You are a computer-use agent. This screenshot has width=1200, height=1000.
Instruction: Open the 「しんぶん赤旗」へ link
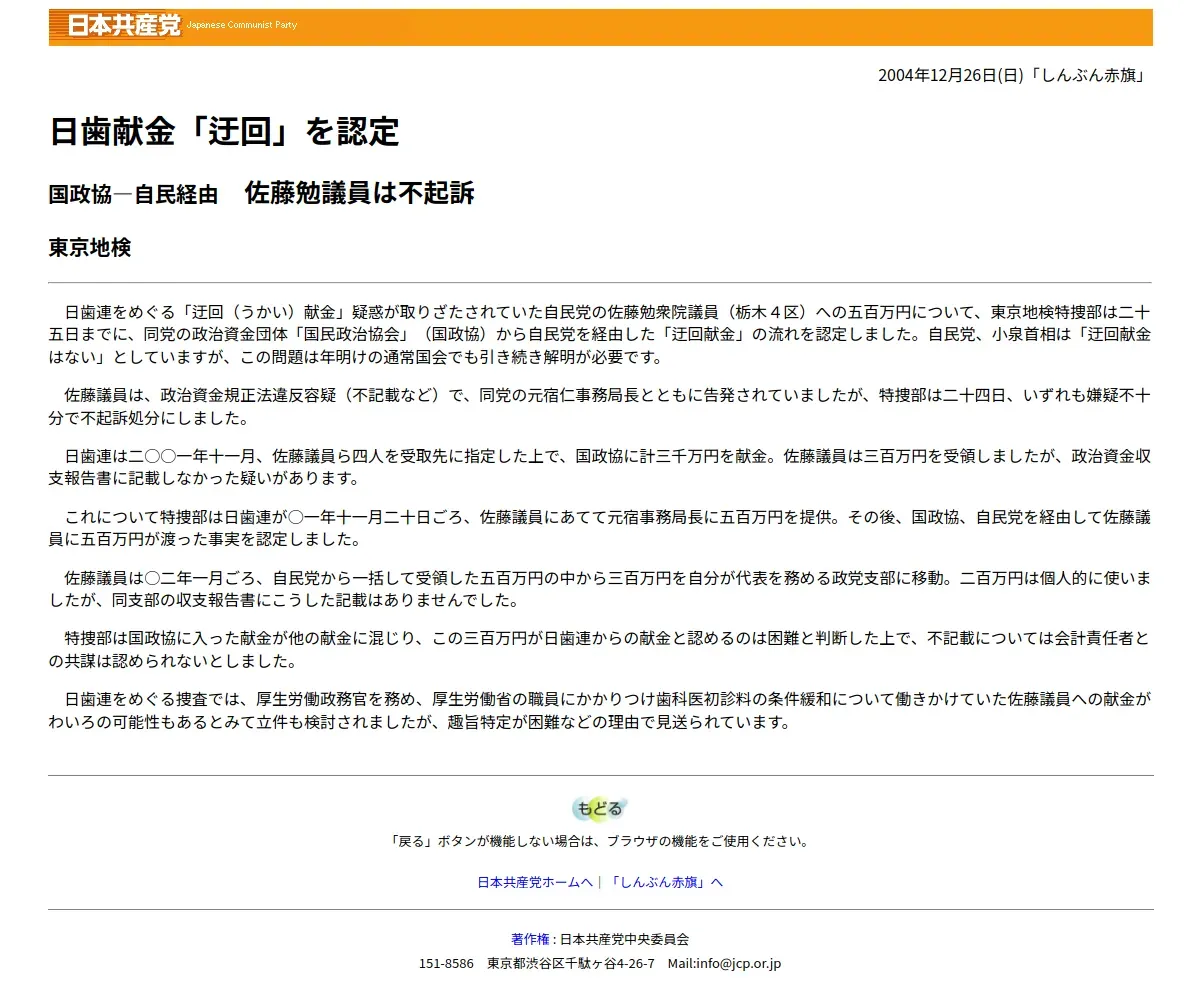click(x=665, y=882)
